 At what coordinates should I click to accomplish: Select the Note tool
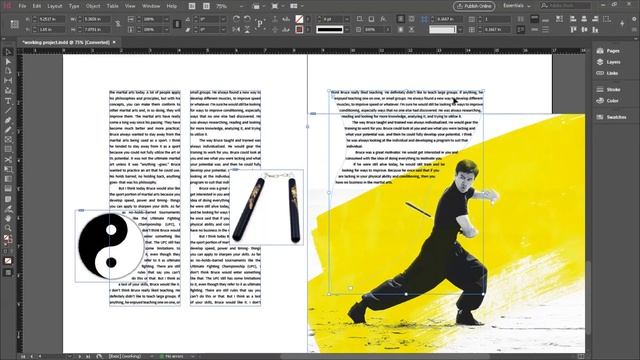(x=8, y=199)
